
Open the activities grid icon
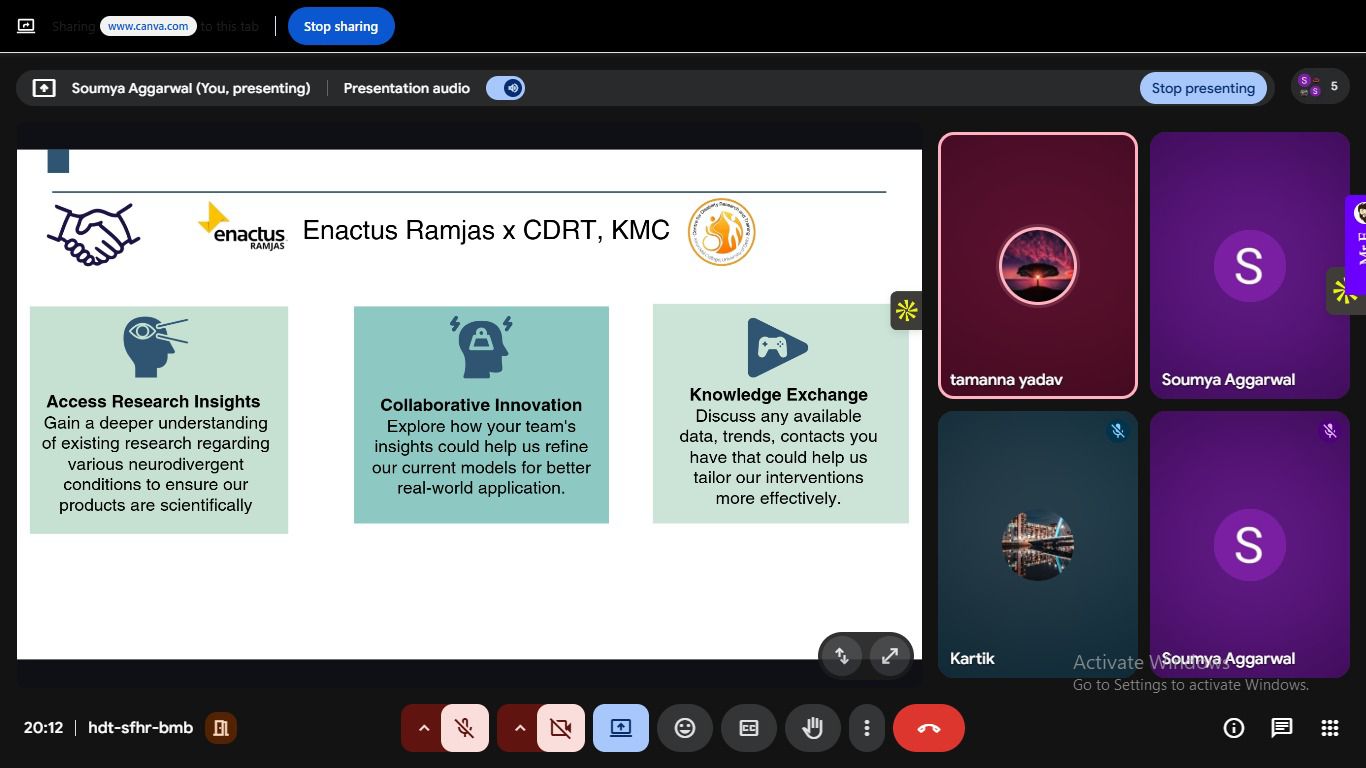tap(1330, 728)
